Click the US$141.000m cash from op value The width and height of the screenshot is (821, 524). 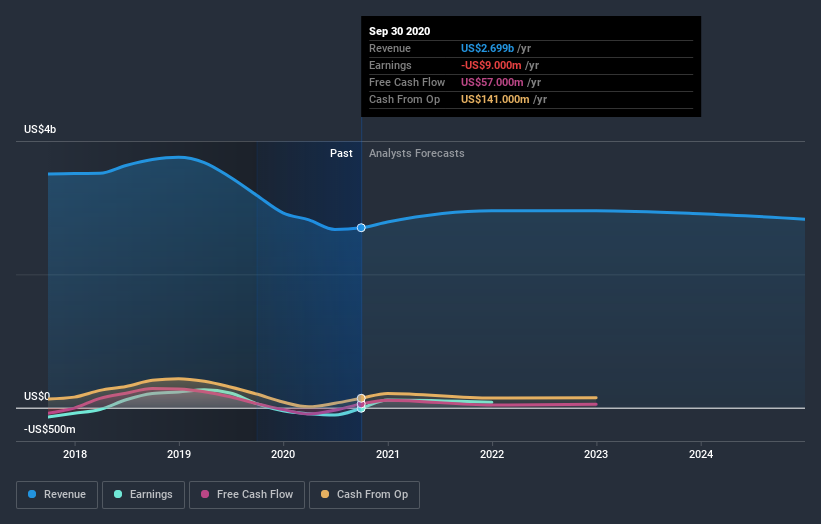[495, 99]
